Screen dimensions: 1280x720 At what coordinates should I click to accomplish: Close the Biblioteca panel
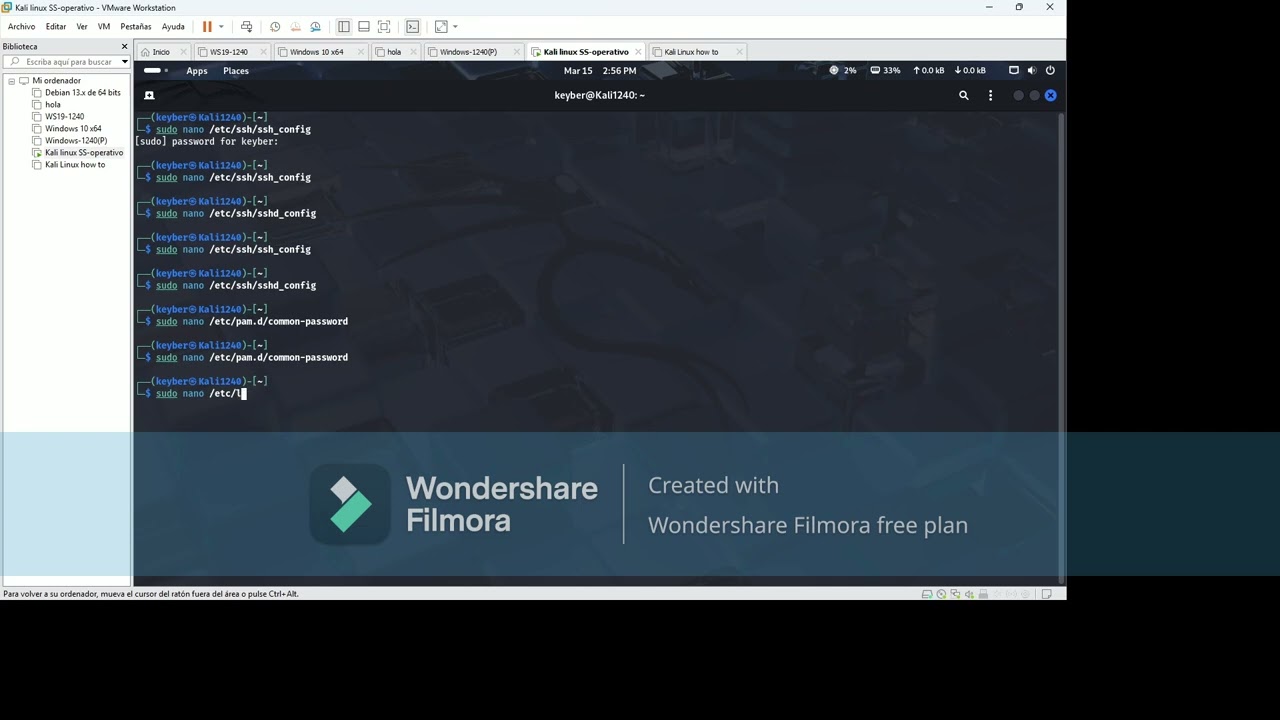click(124, 47)
